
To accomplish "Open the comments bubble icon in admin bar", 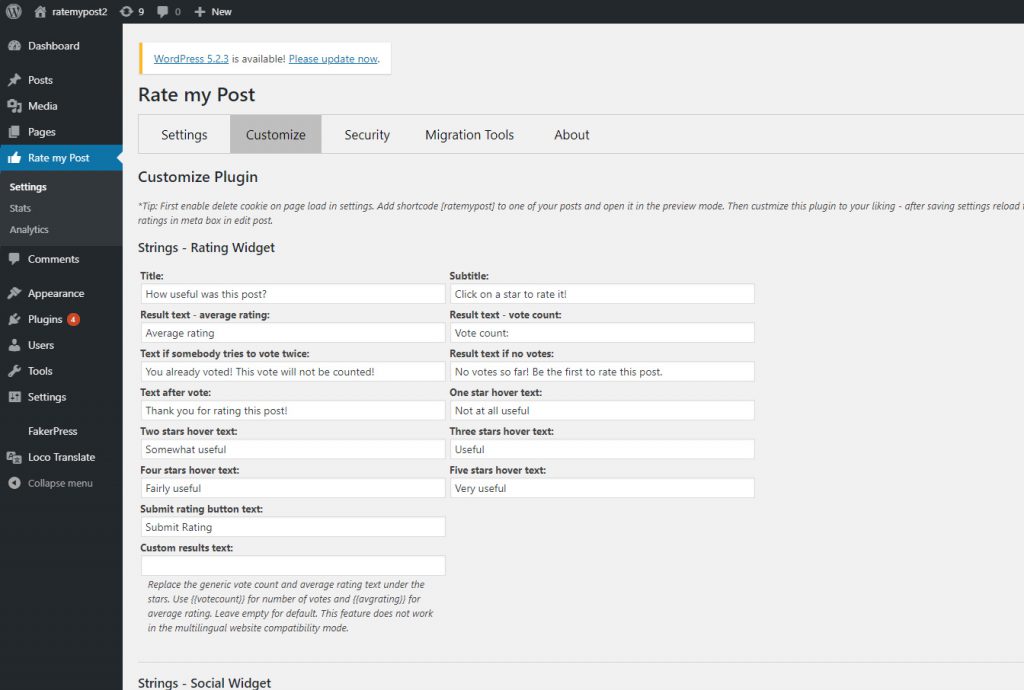I will (x=163, y=12).
